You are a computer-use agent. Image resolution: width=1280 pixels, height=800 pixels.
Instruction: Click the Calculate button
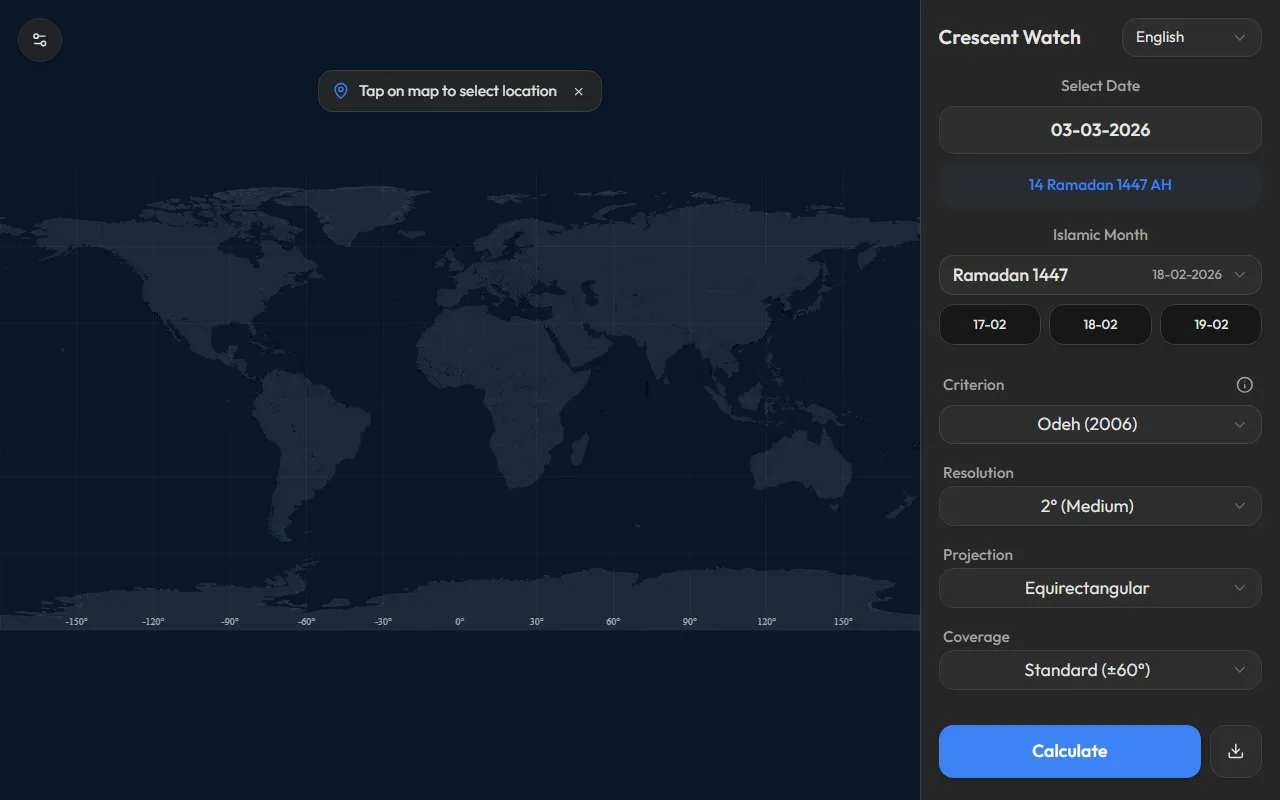coord(1069,751)
